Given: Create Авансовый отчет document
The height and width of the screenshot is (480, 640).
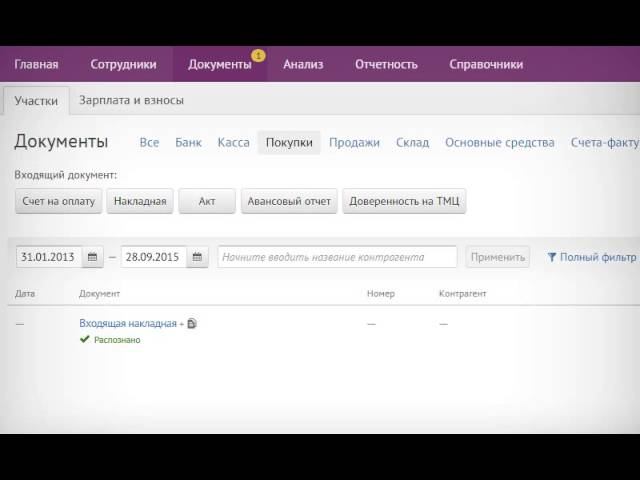Looking at the screenshot, I should [289, 201].
